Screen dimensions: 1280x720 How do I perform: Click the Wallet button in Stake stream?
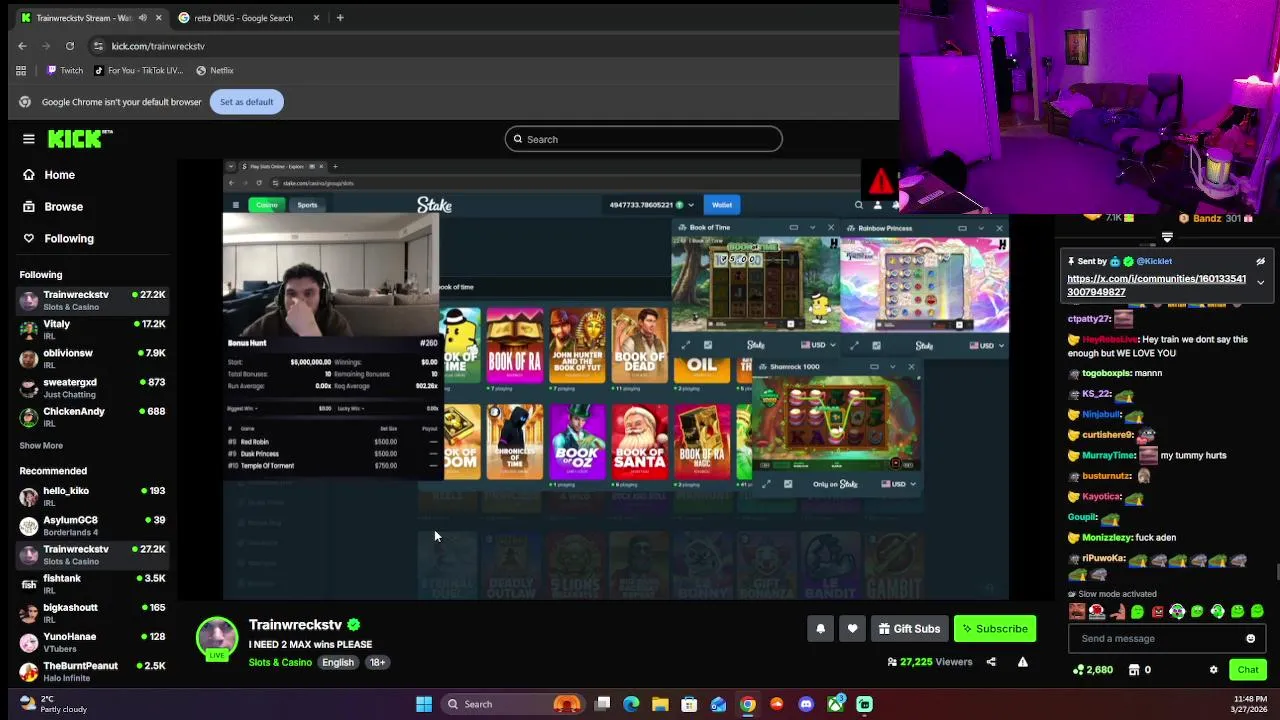722,205
